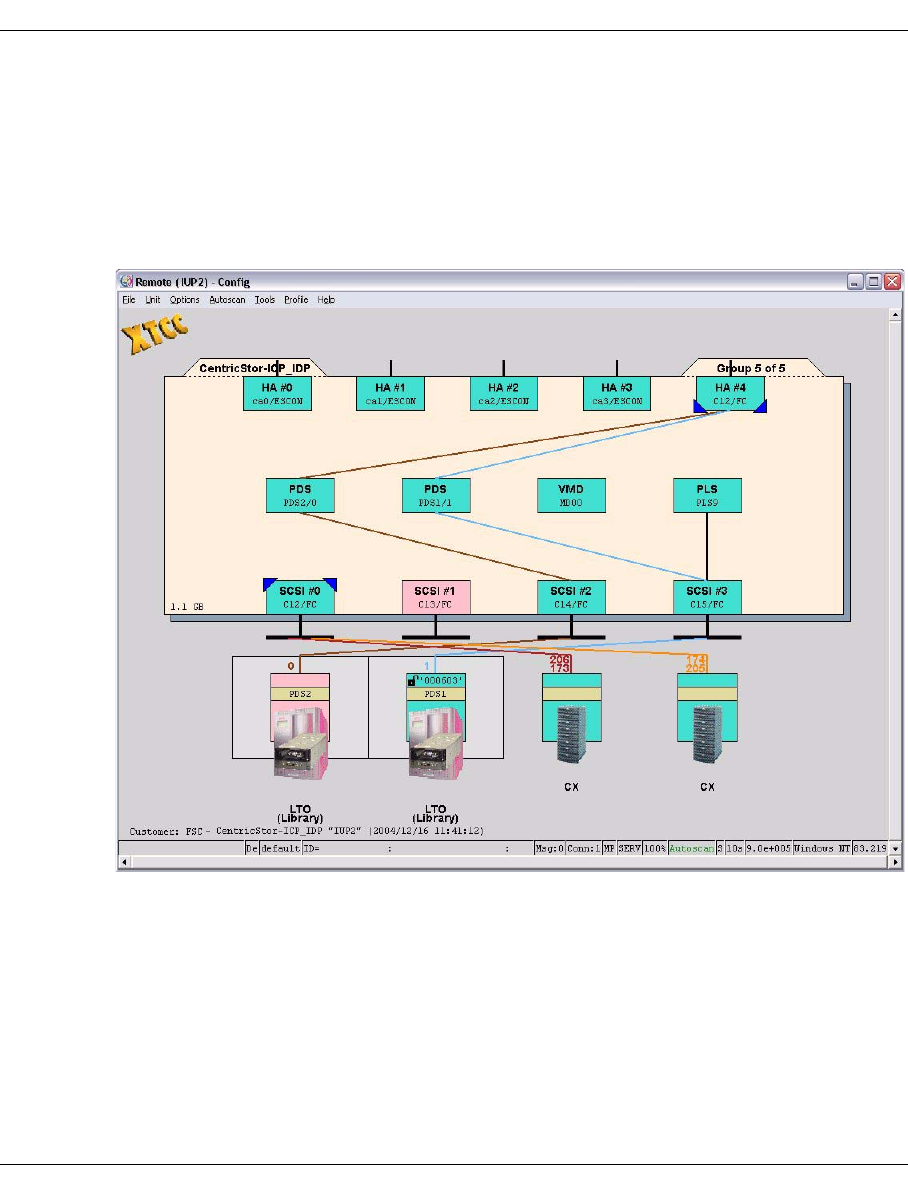Open the File menu
908x1196 pixels.
(129, 300)
